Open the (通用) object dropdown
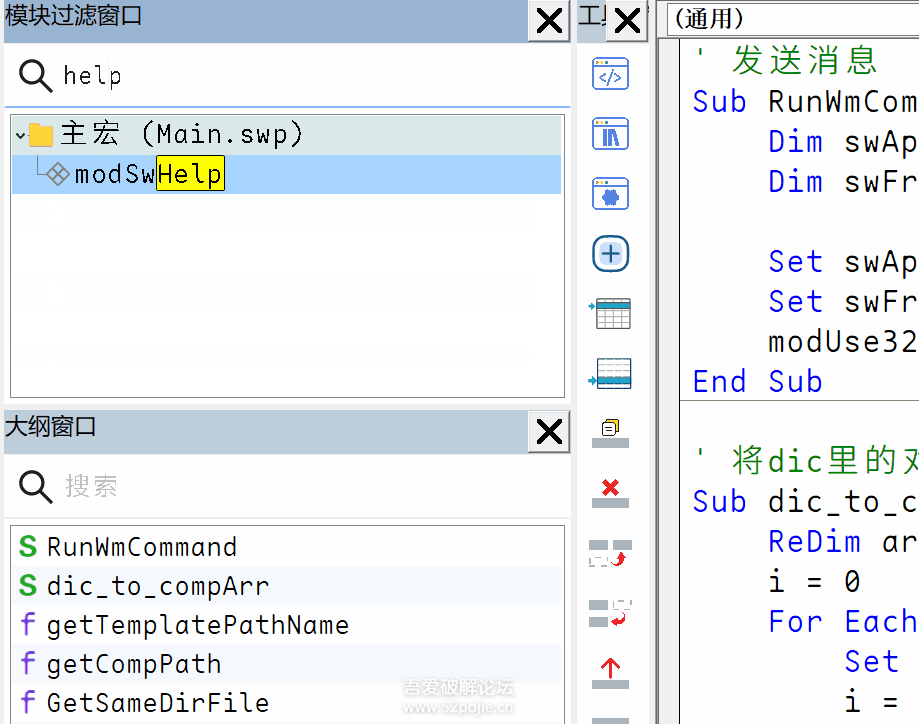The width and height of the screenshot is (919, 724). (x=790, y=18)
